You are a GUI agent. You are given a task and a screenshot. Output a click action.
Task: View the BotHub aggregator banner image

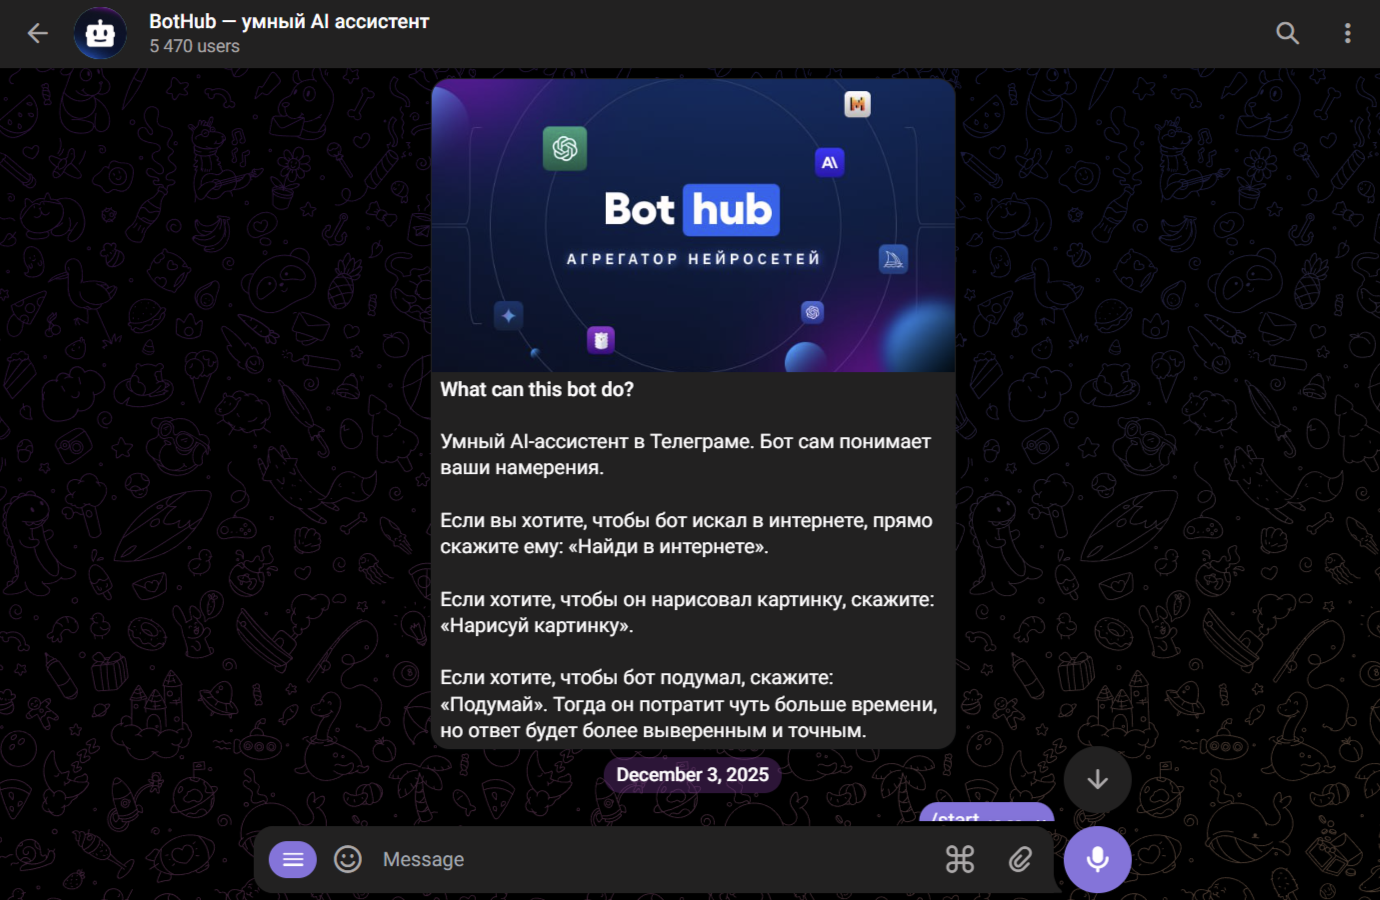tap(692, 224)
